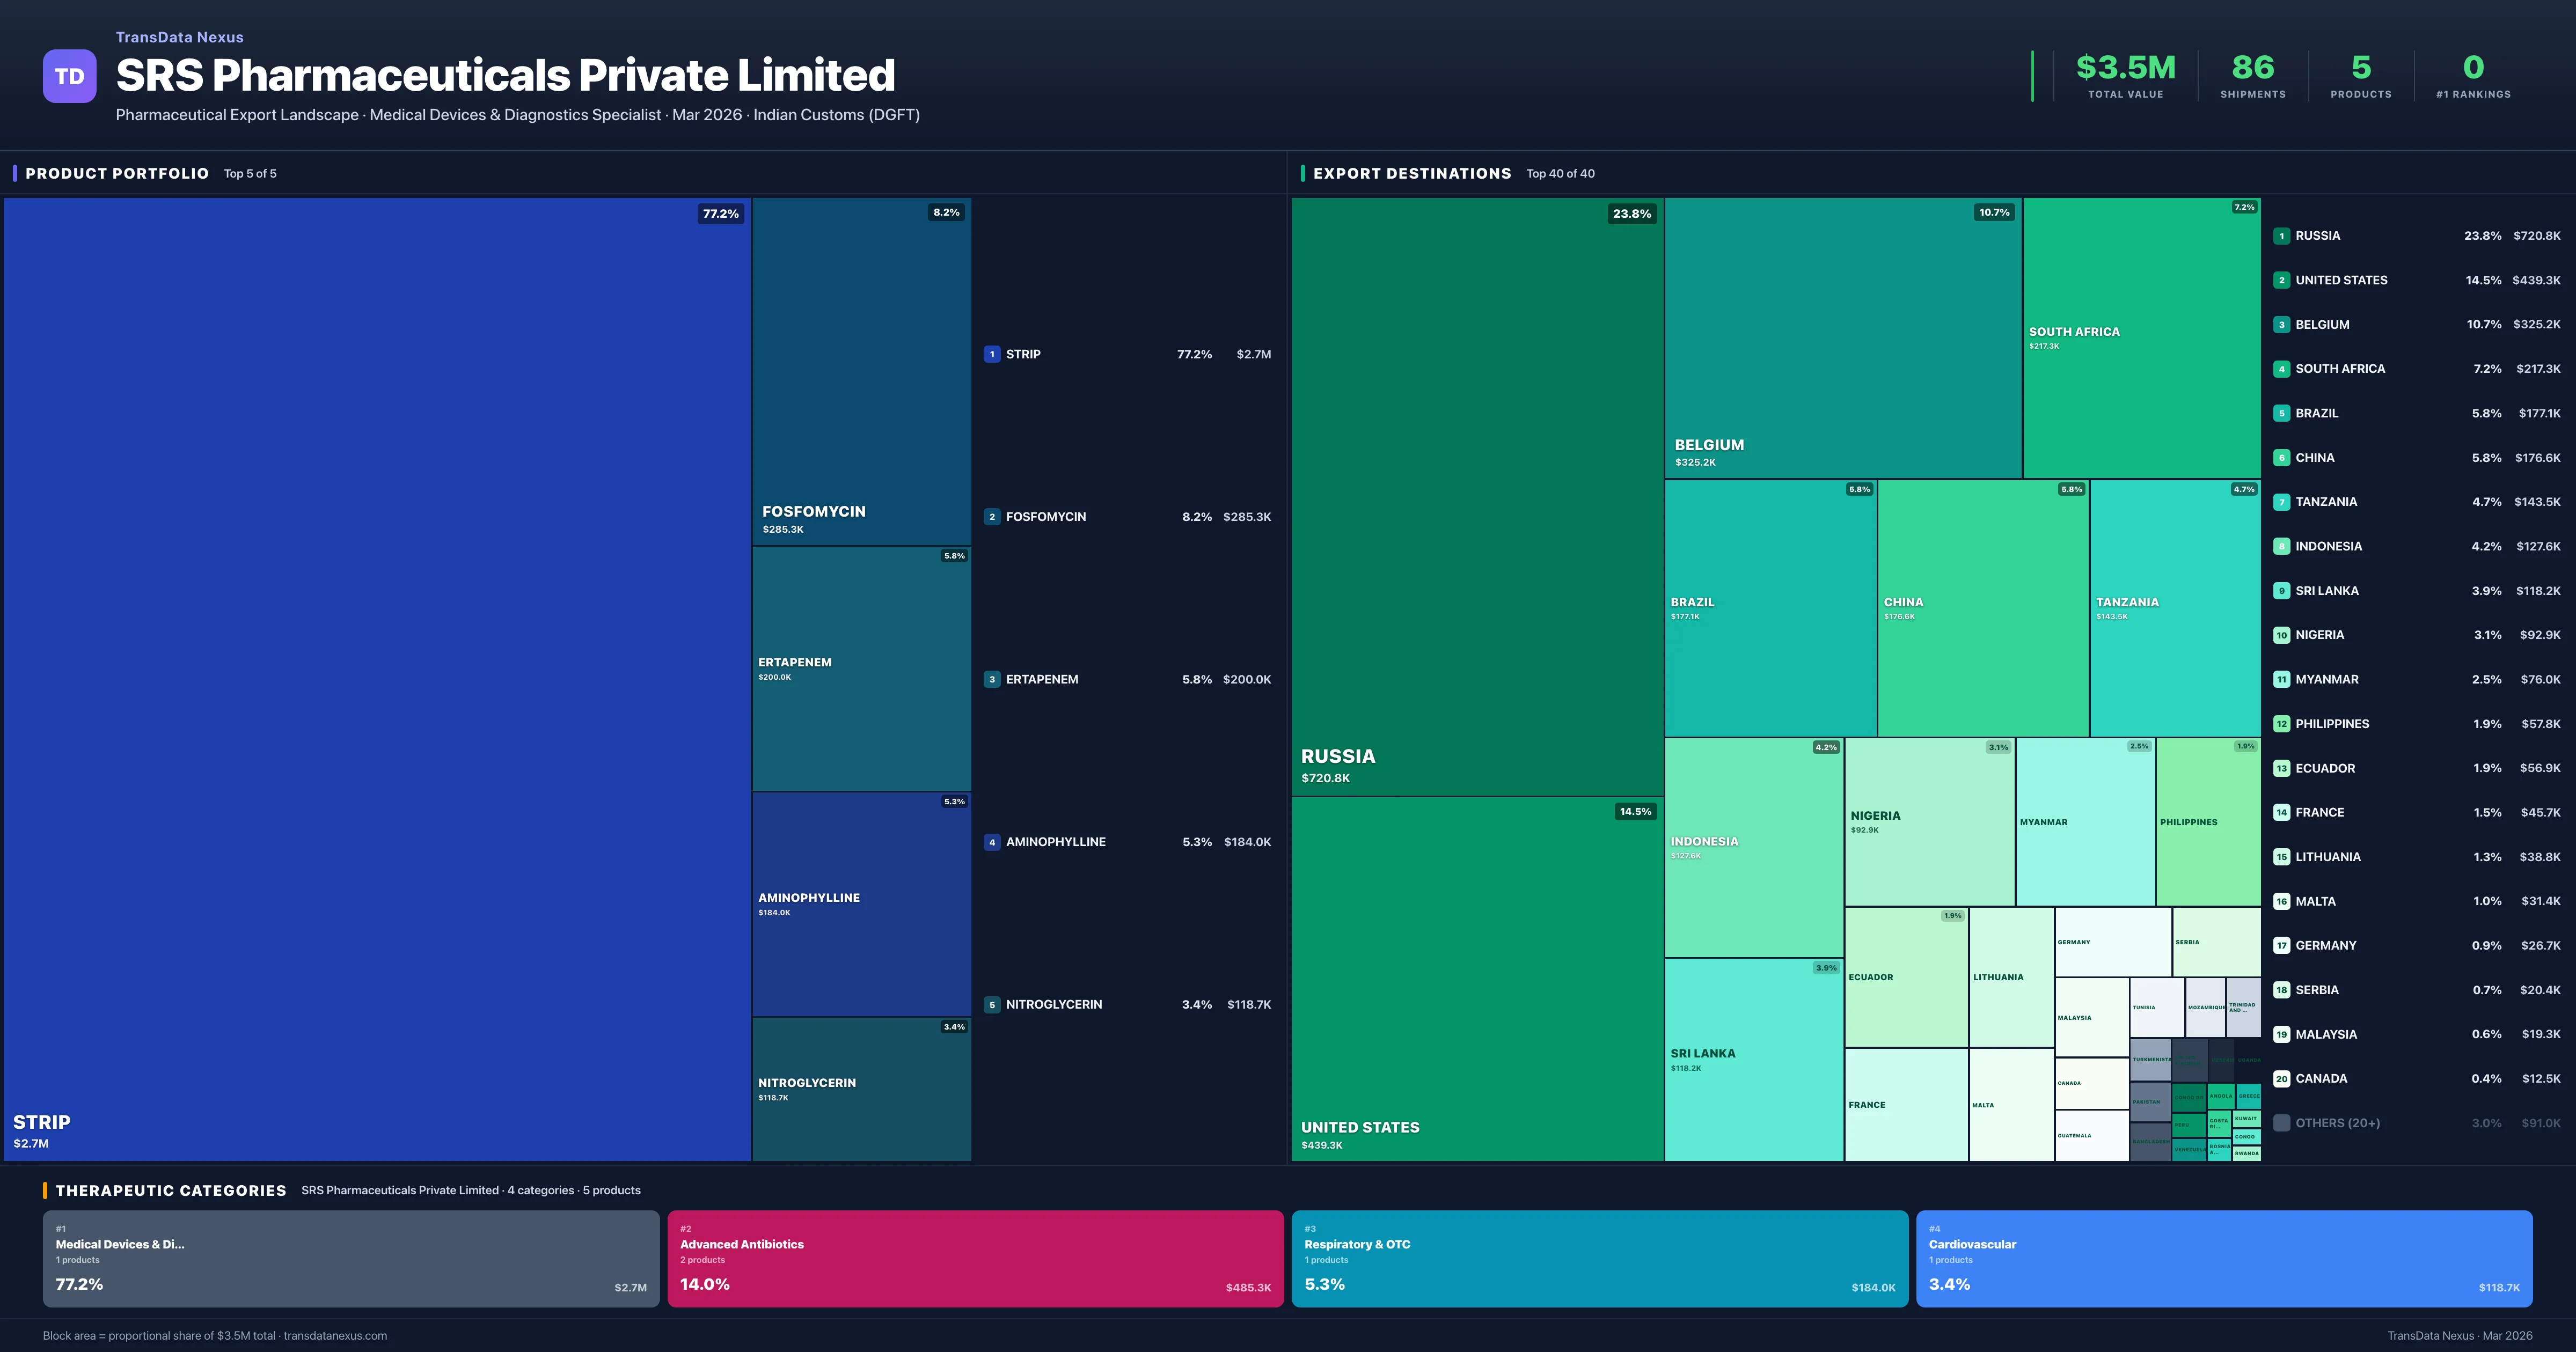2576x1352 pixels.
Task: Click the transdatanexus.com footer link
Action: tap(335, 1336)
